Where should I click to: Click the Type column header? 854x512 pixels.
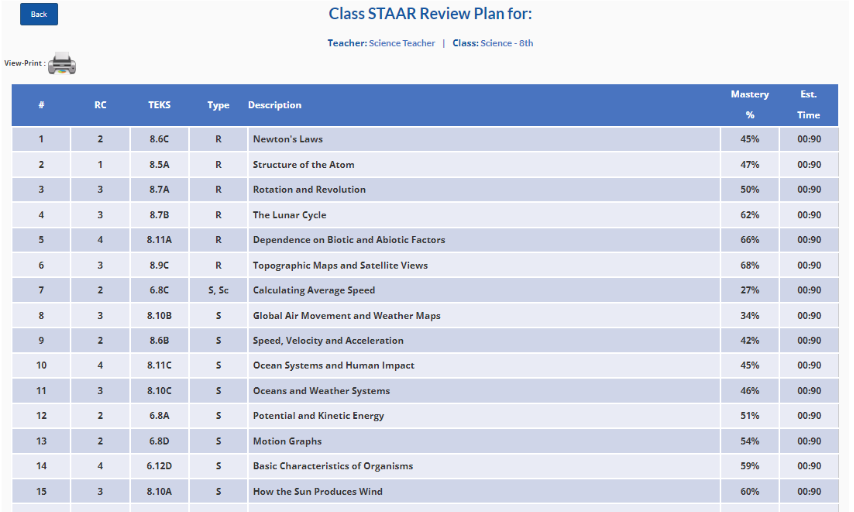pyautogui.click(x=218, y=105)
